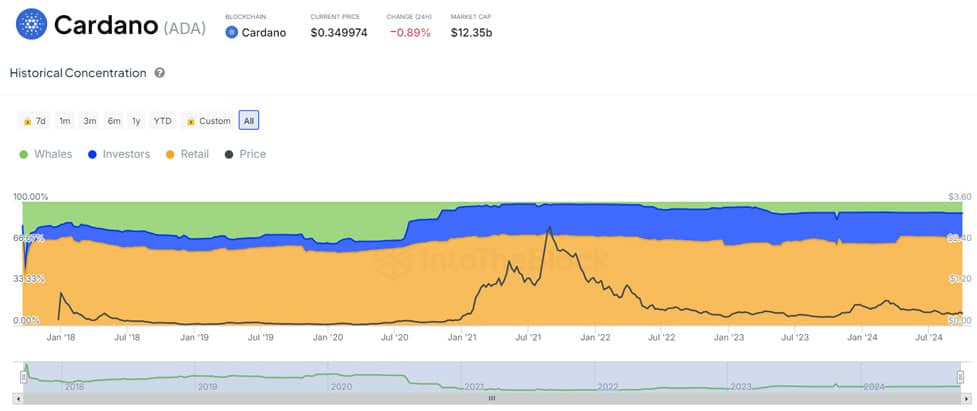The image size is (977, 411).
Task: Select the All time range
Action: pos(249,121)
